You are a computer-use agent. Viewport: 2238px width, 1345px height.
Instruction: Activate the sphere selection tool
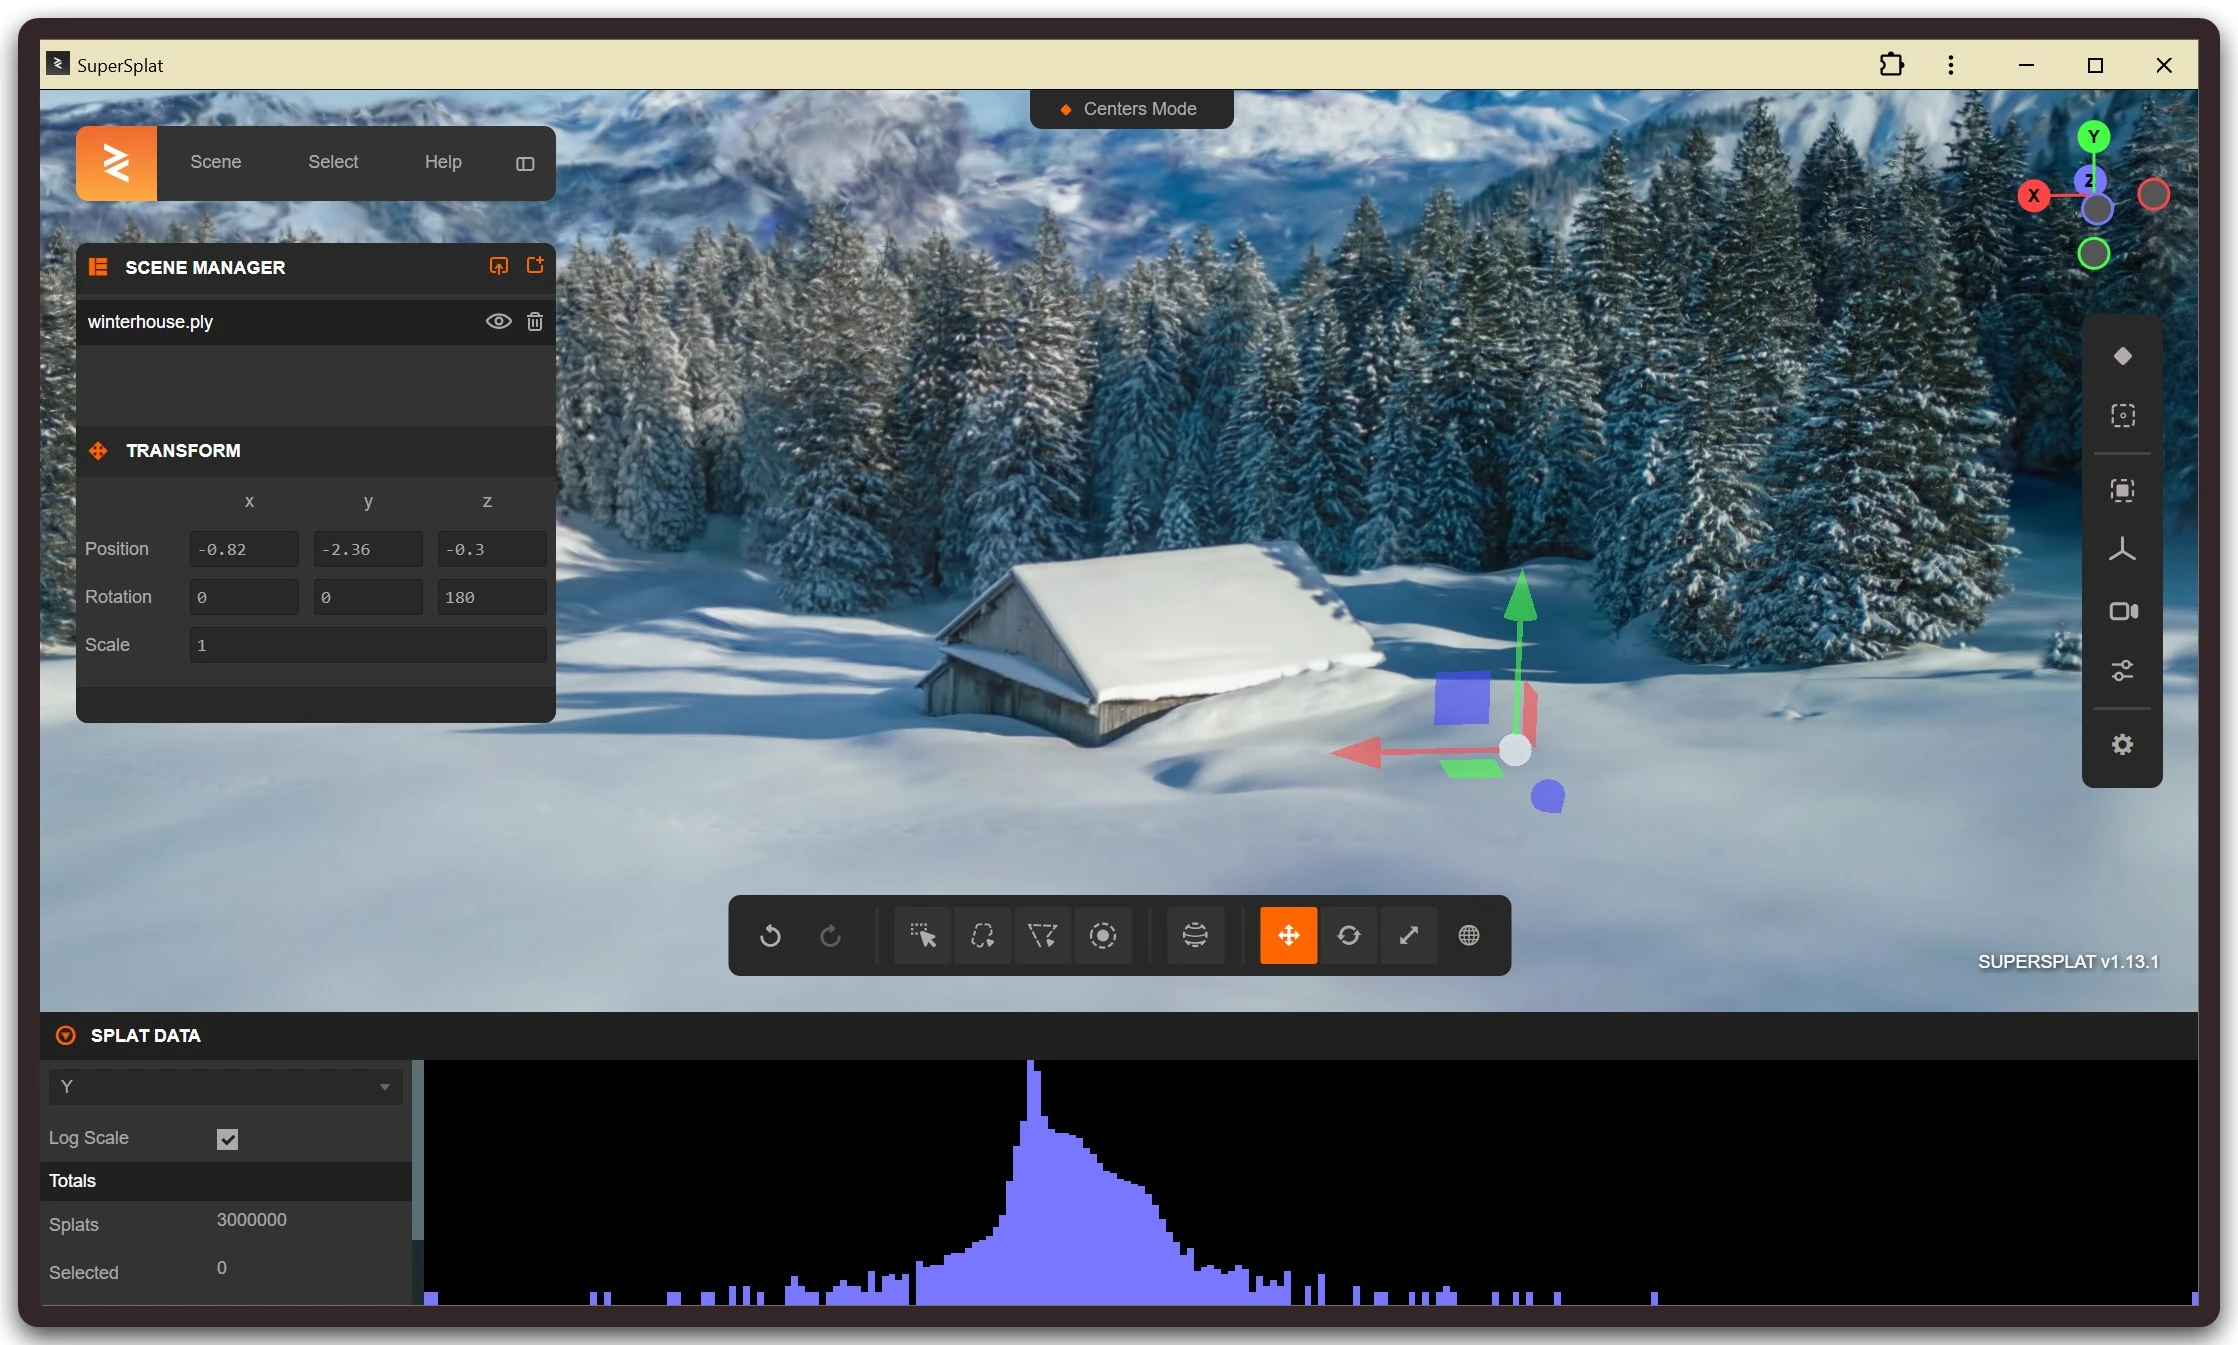click(x=1195, y=935)
